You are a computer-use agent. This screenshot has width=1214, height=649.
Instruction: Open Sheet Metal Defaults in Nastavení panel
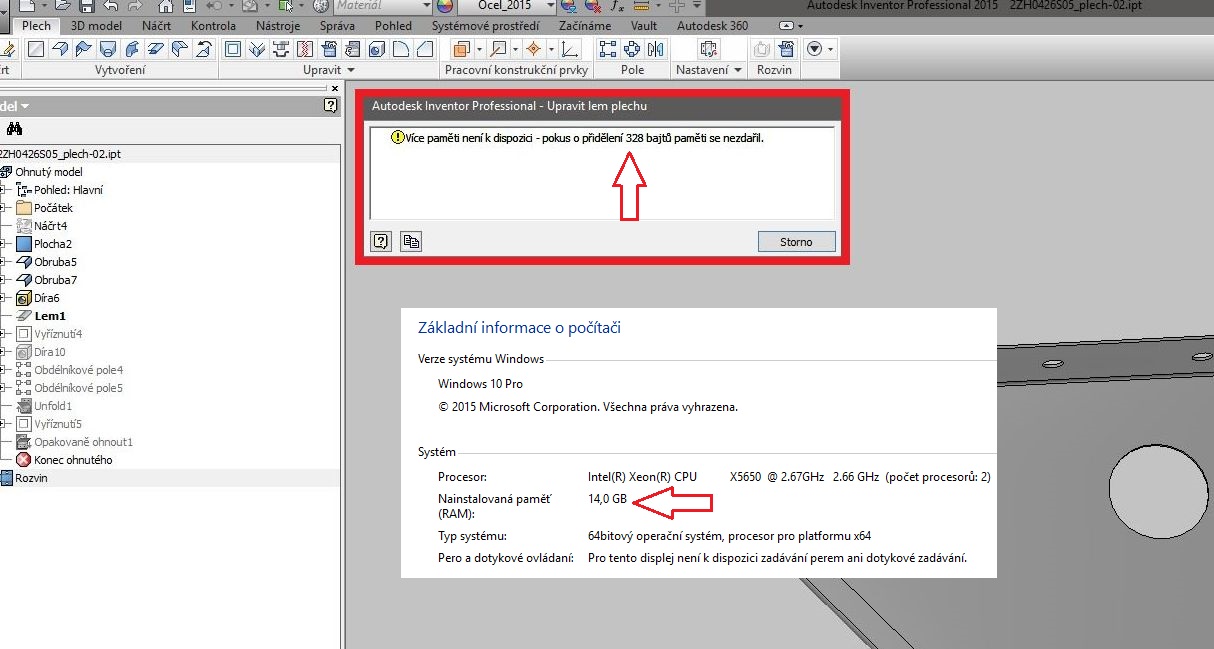(709, 49)
